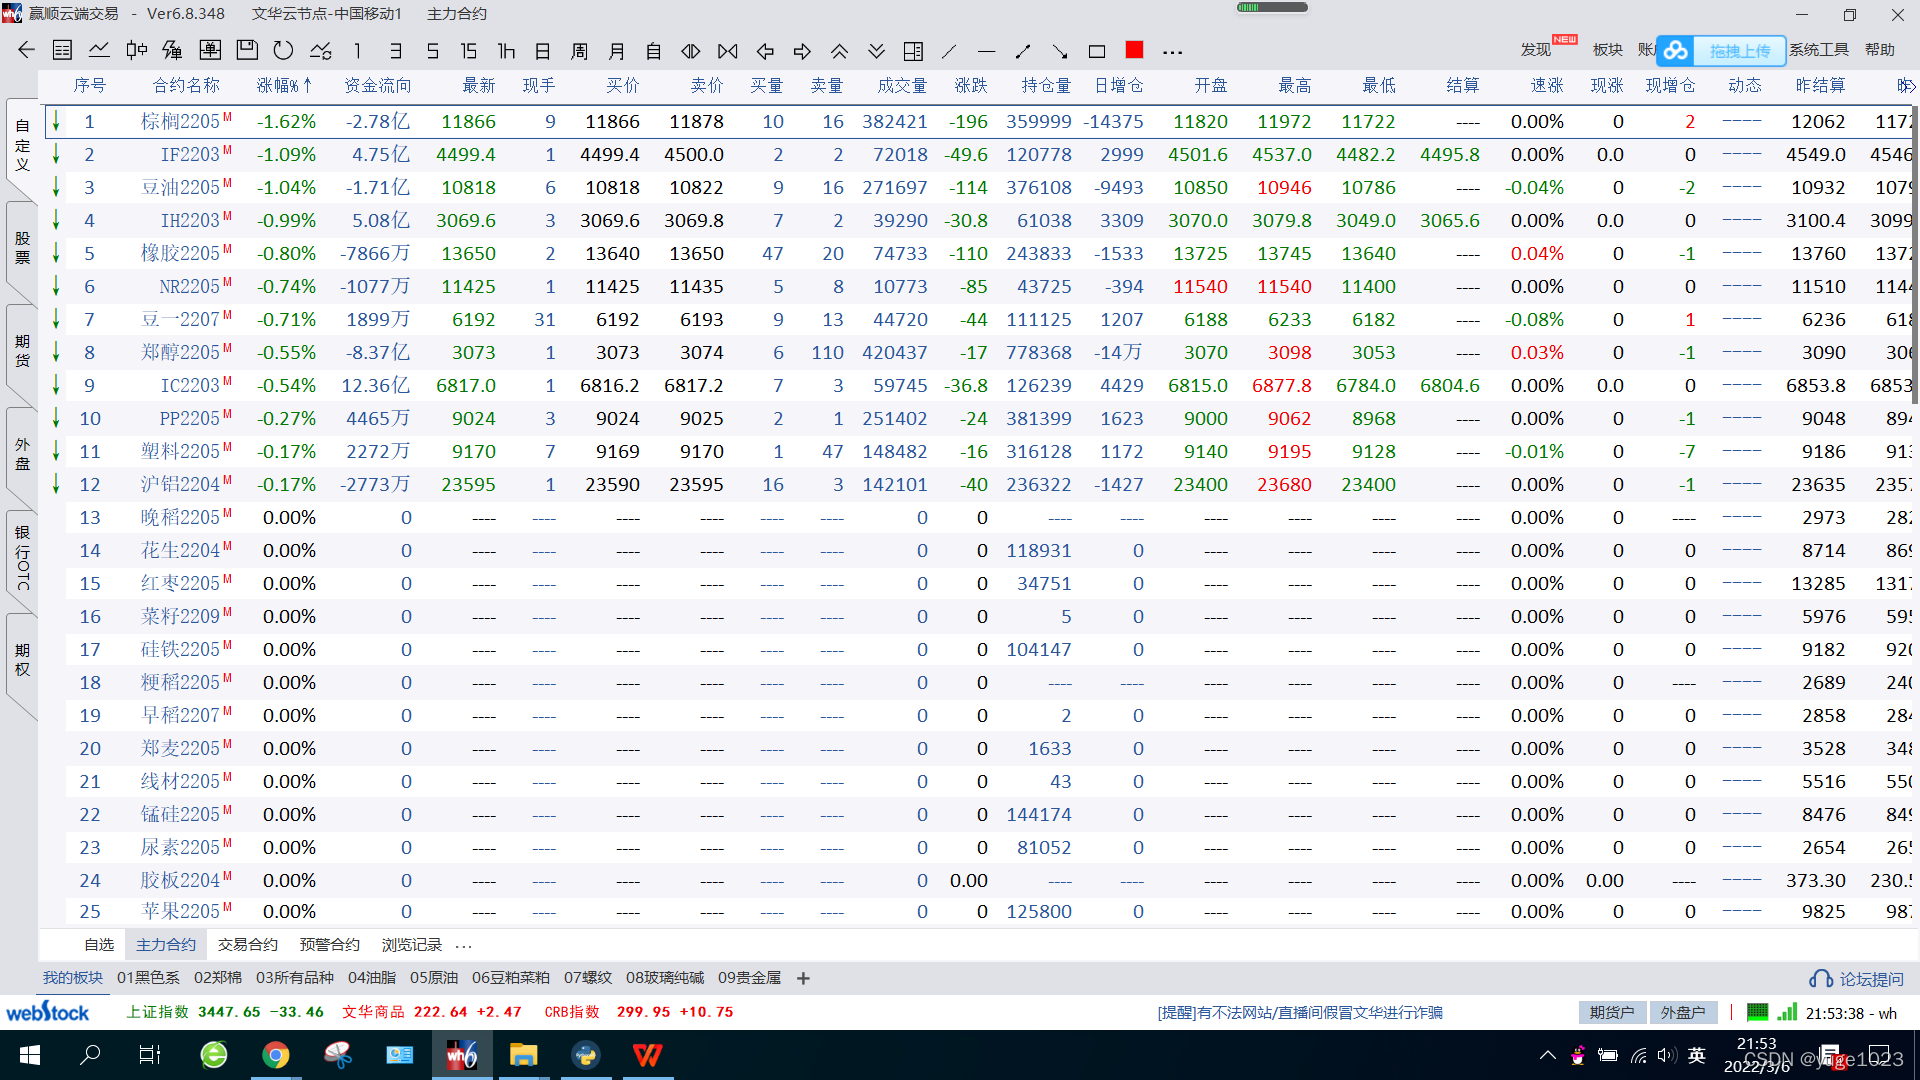Screen dimensions: 1920x1080
Task: Open the 期权 side tab
Action: tap(22, 660)
